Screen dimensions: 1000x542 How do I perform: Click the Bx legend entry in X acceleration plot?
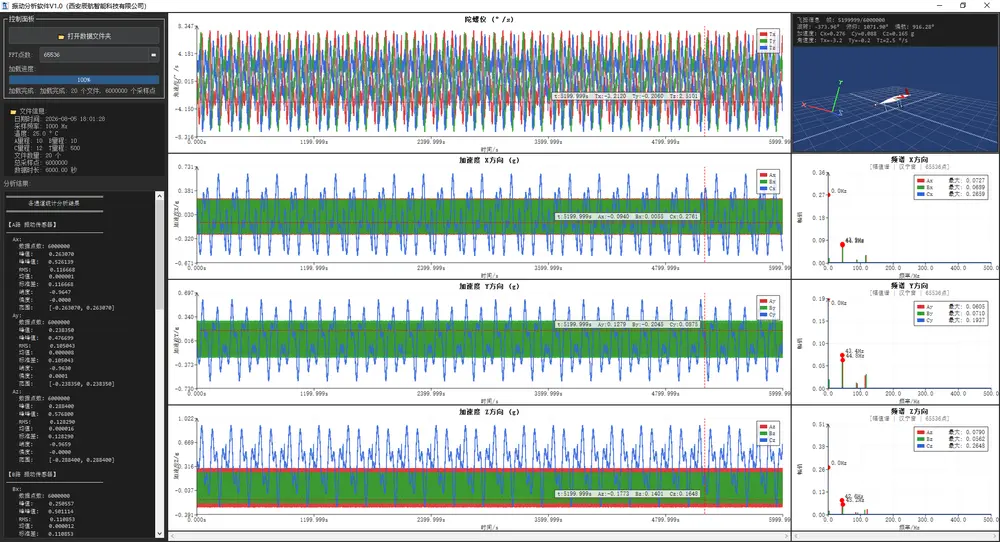coord(768,182)
